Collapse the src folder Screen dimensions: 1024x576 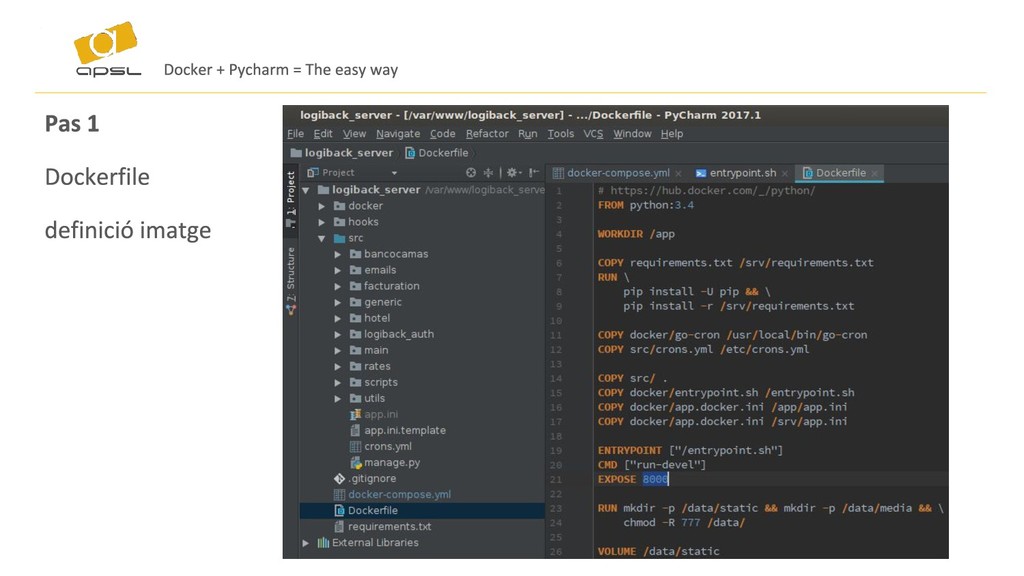[321, 238]
